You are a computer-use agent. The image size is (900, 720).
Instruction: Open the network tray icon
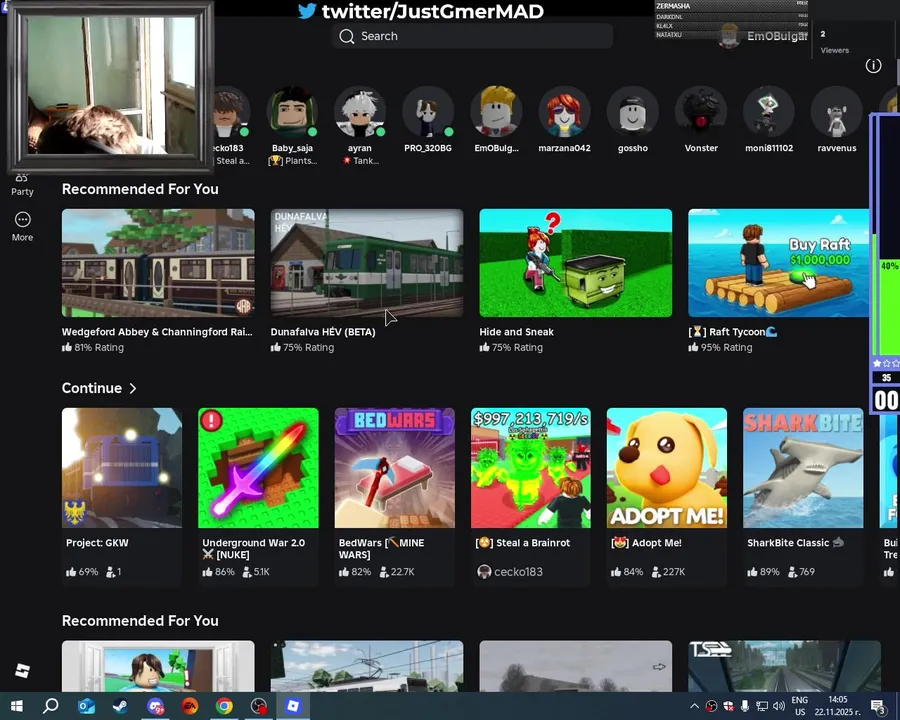pyautogui.click(x=762, y=706)
